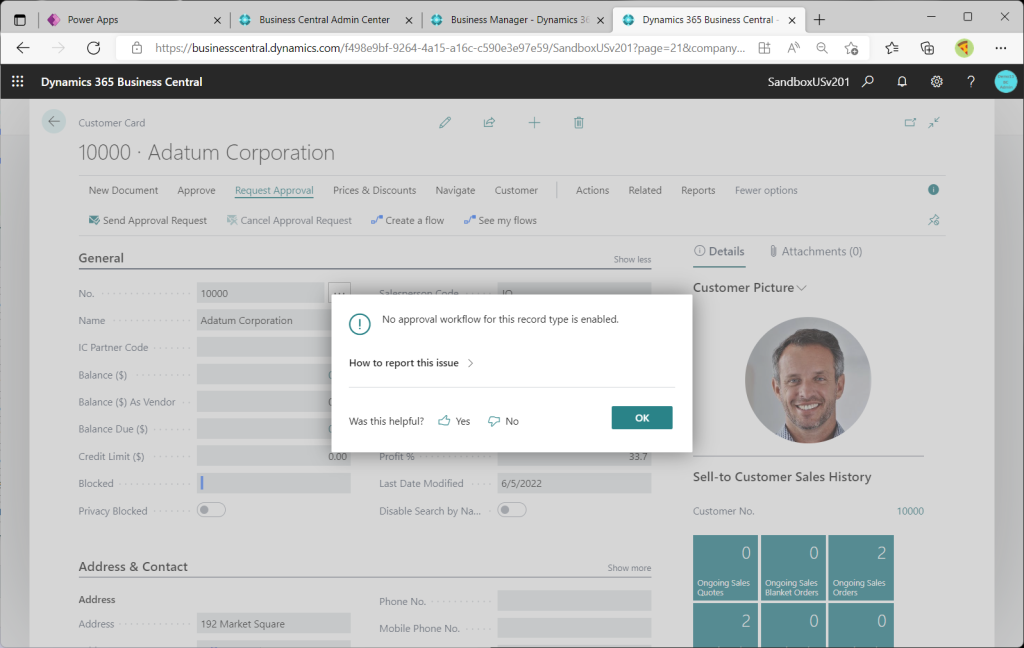Click Create a flow
The image size is (1024, 648).
click(408, 220)
